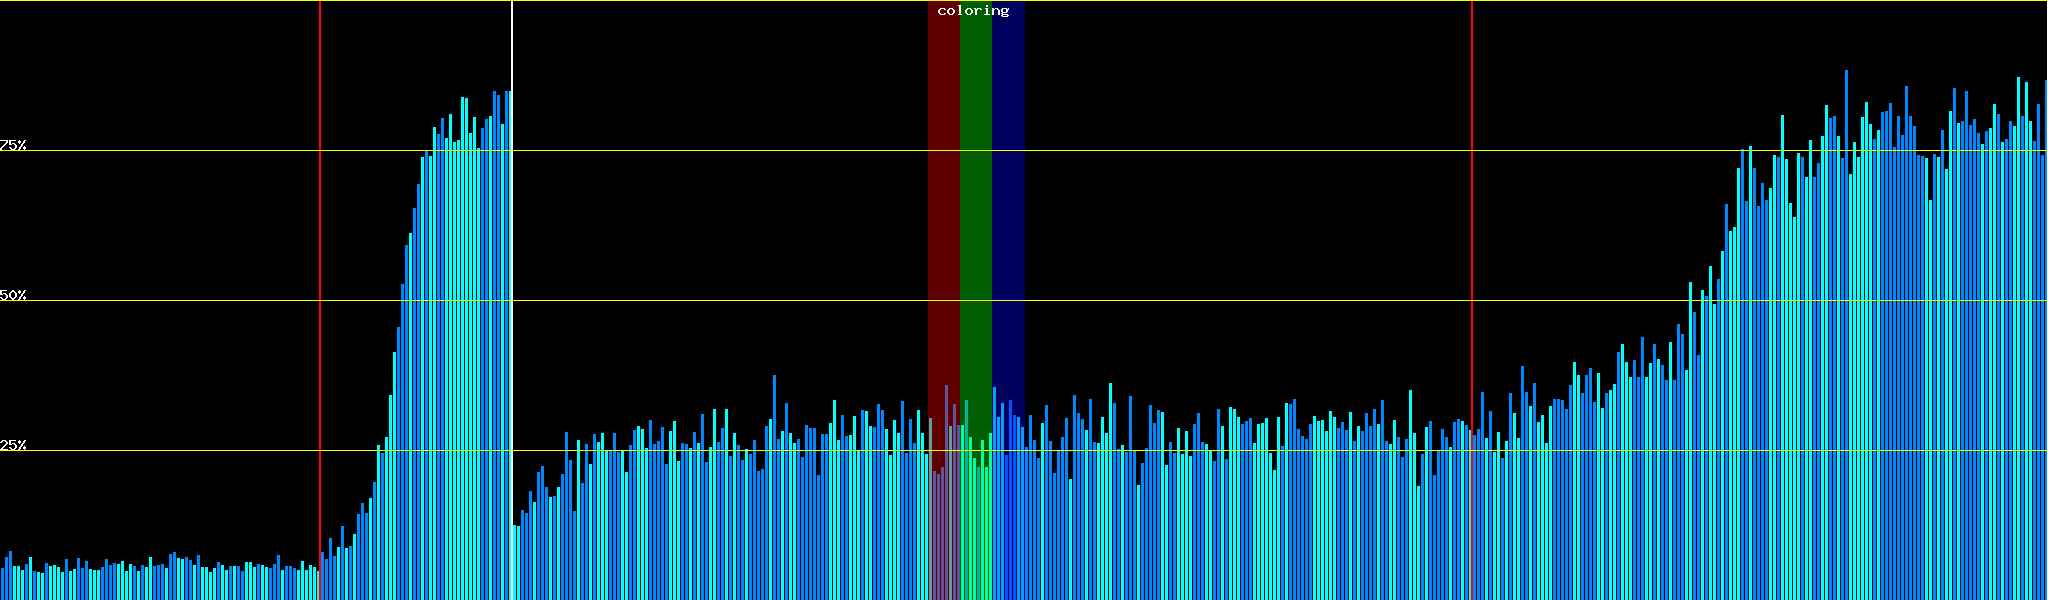Select the blue coloring band
This screenshot has width=2048, height=600.
tap(1008, 200)
